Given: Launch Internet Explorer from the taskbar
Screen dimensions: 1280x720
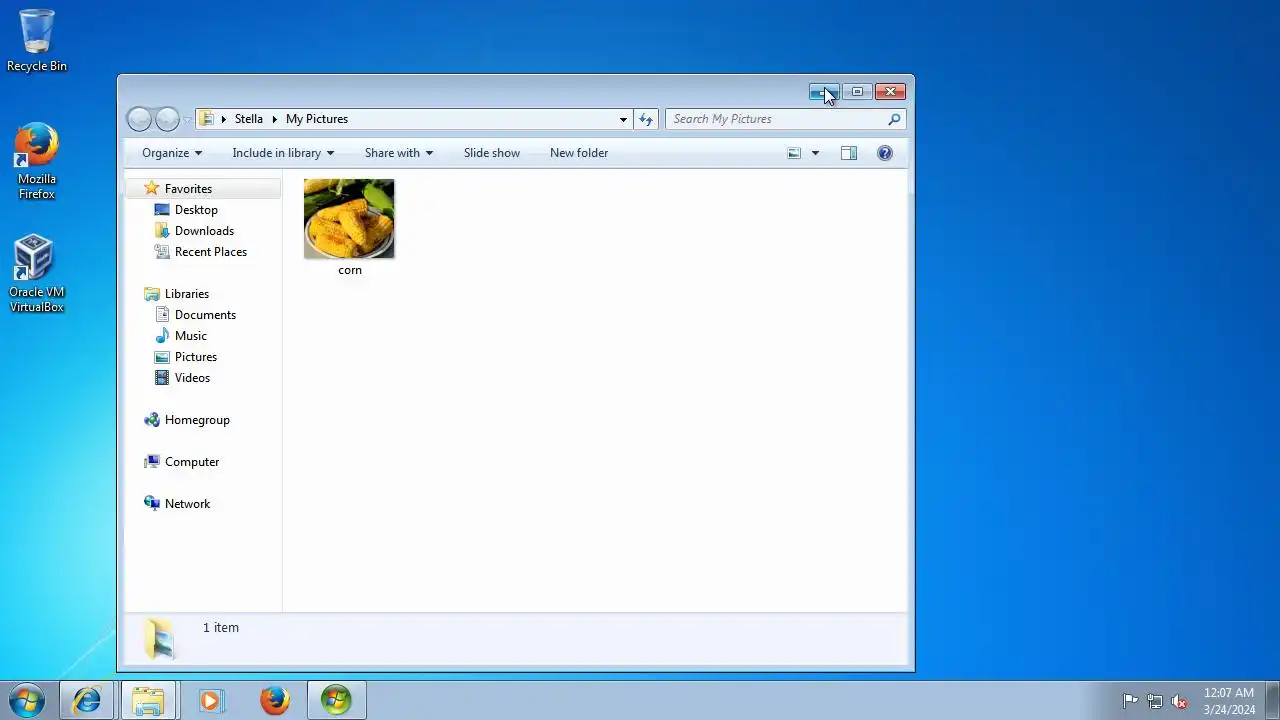Looking at the screenshot, I should (x=87, y=700).
